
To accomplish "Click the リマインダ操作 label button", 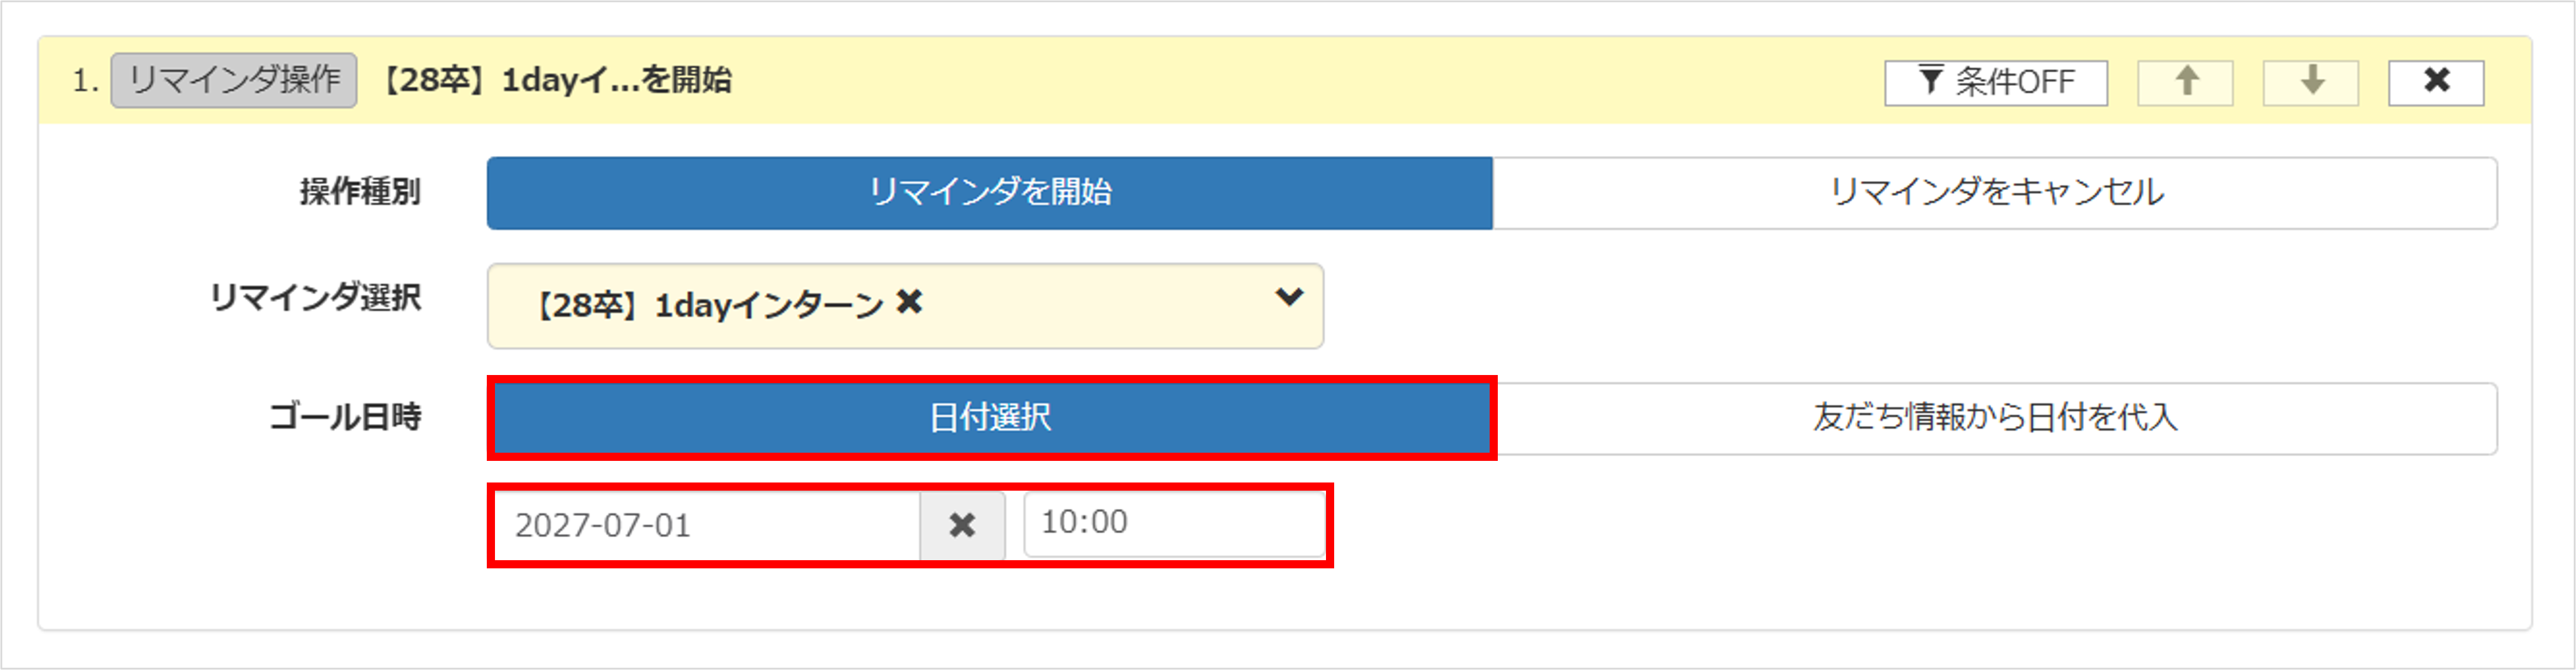I will [234, 81].
